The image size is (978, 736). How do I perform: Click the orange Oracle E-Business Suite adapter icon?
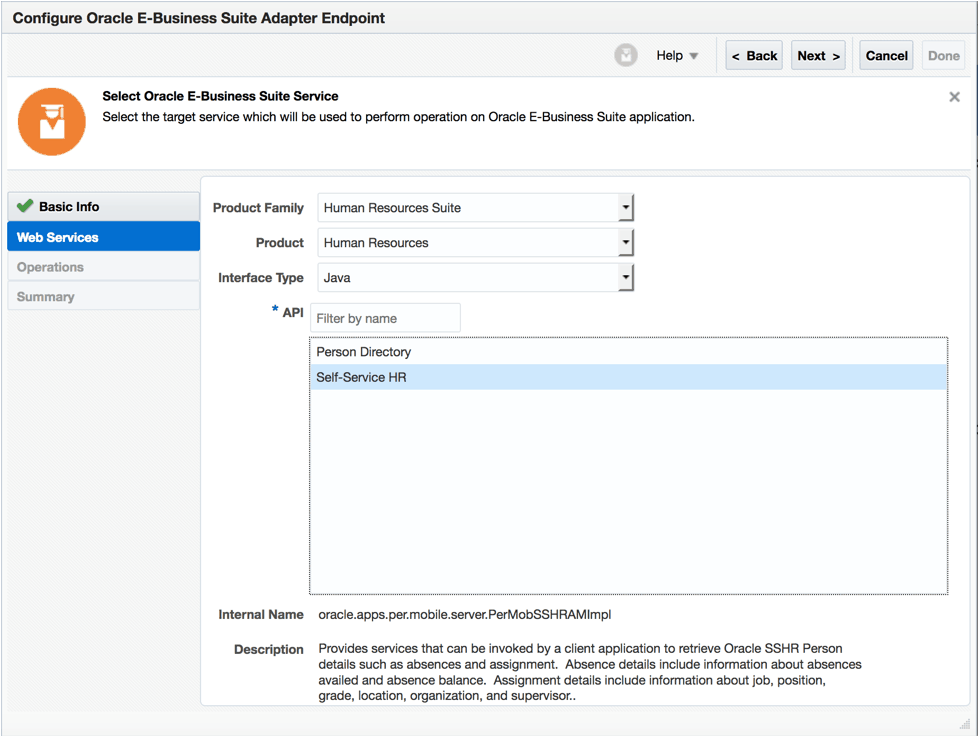tap(51, 121)
